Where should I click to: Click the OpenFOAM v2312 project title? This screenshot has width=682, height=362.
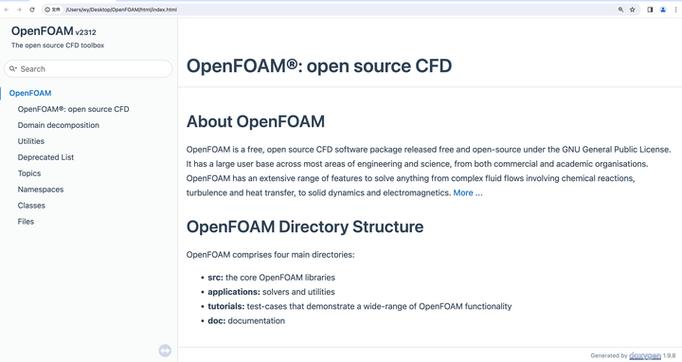[x=53, y=31]
